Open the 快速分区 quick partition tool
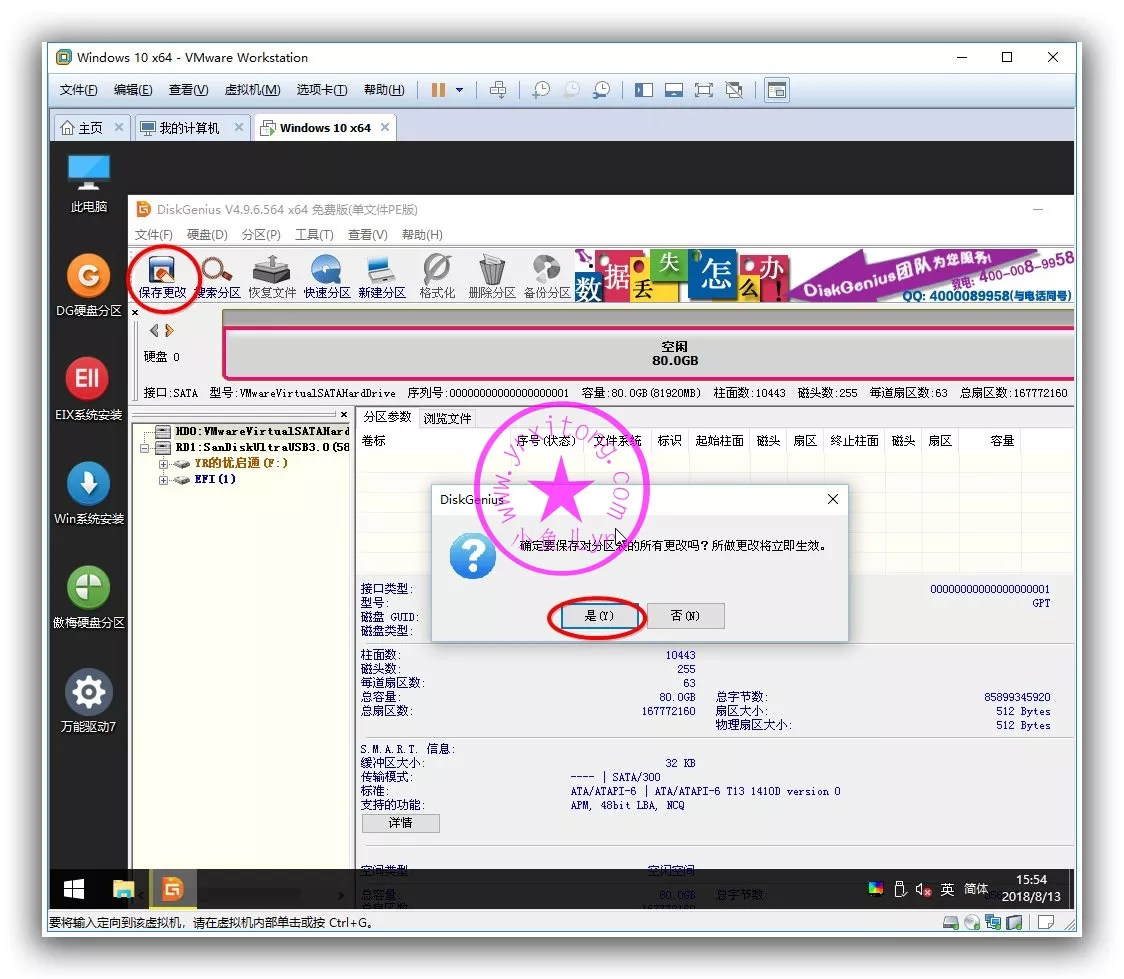1124x979 pixels. click(327, 277)
